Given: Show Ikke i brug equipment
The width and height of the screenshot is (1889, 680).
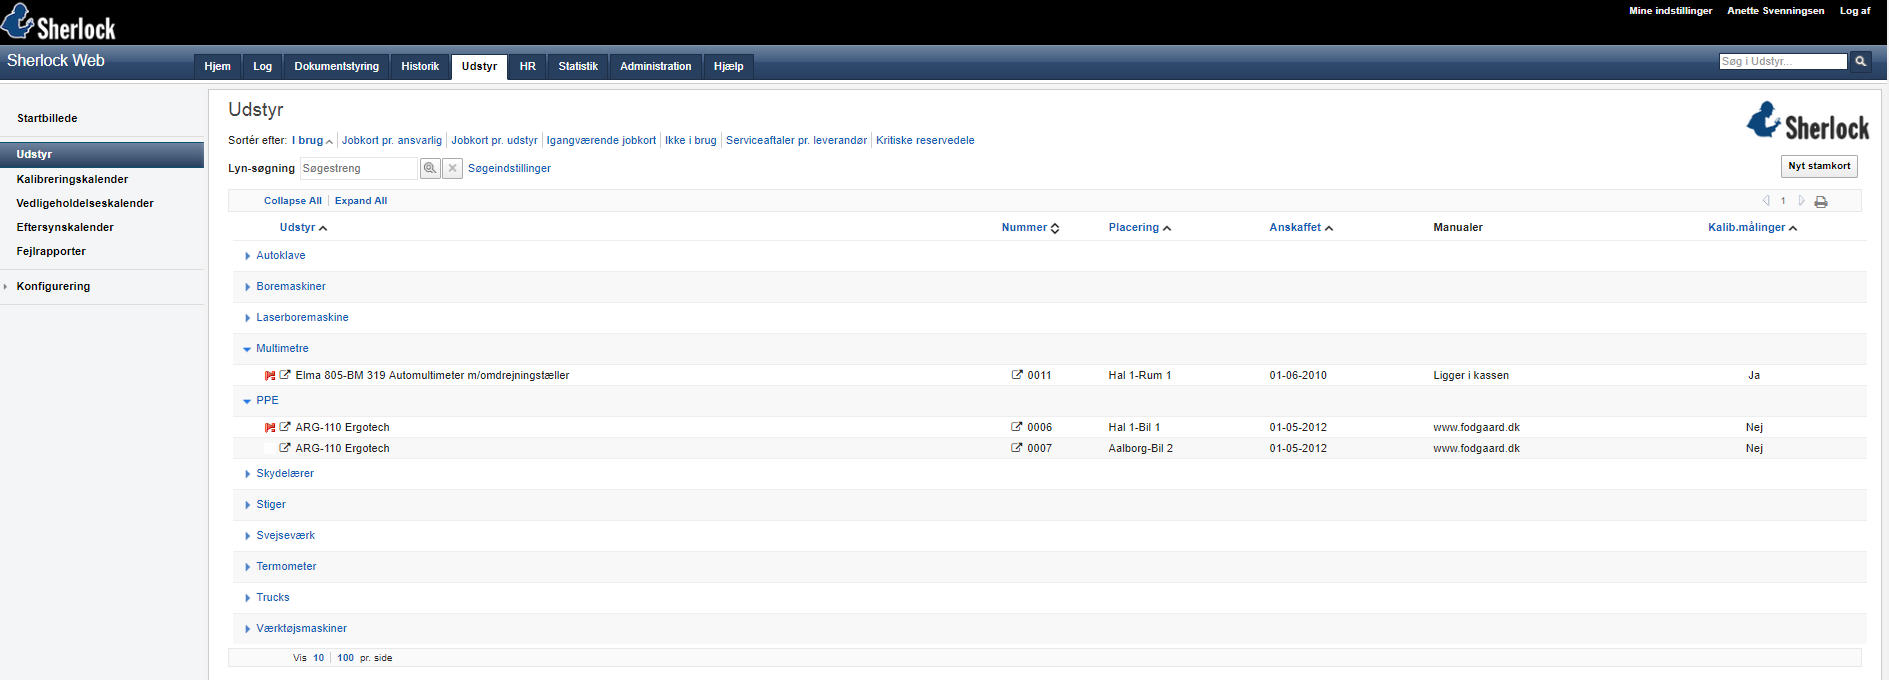Looking at the screenshot, I should pos(691,140).
